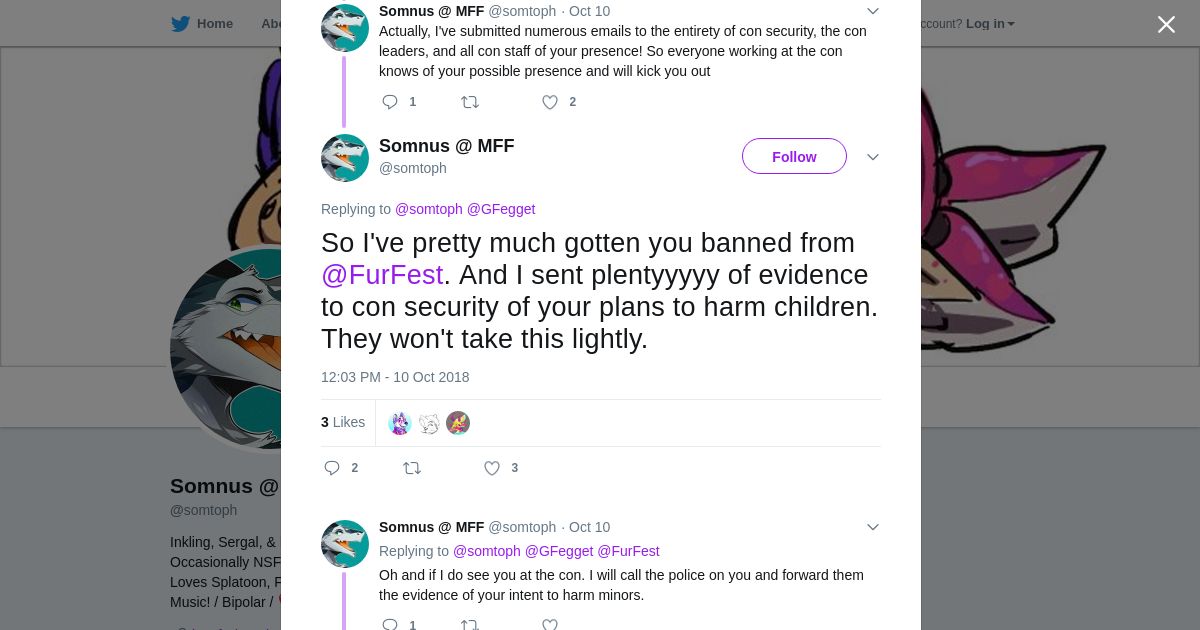Image resolution: width=1200 pixels, height=630 pixels.
Task: Open the main tweet's more options chevron
Action: 873,157
